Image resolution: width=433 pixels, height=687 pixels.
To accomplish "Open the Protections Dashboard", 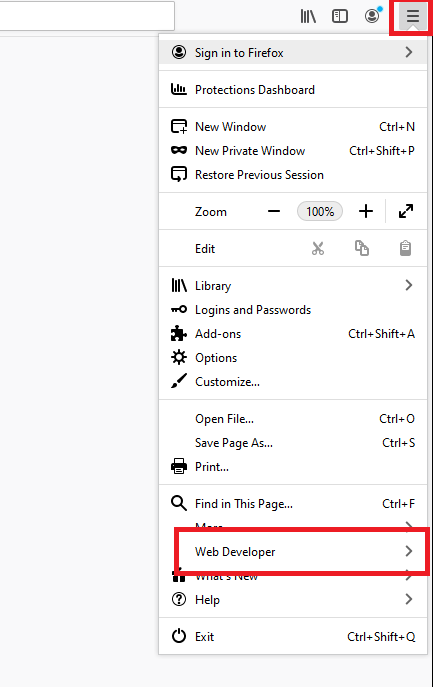I will (293, 90).
